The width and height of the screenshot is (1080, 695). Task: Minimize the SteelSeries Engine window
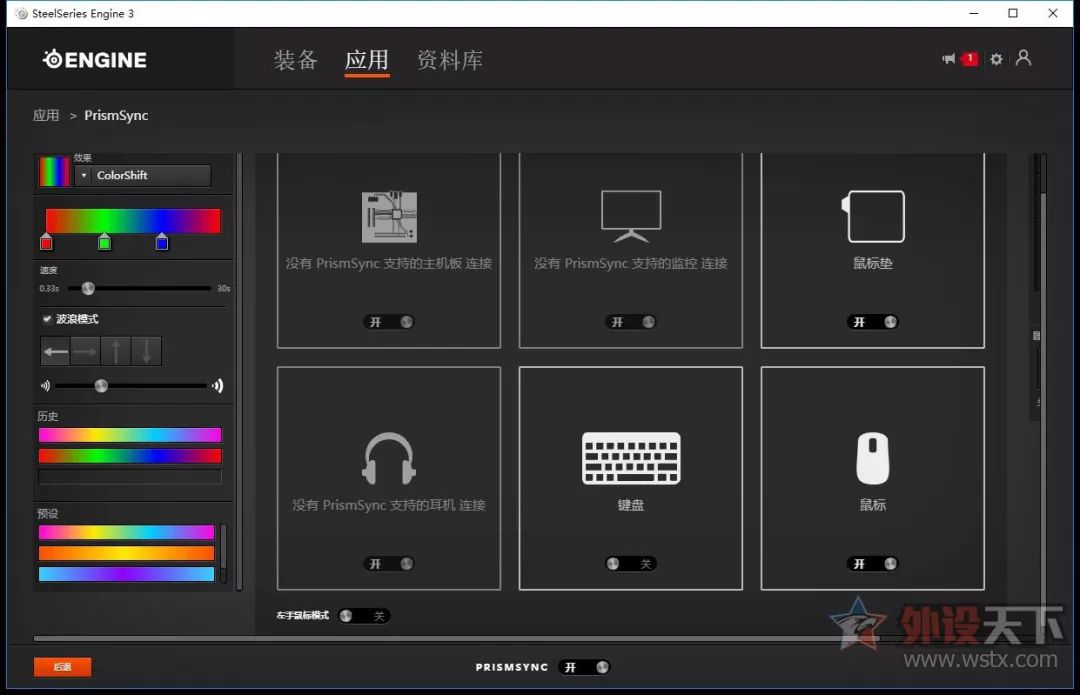[974, 13]
